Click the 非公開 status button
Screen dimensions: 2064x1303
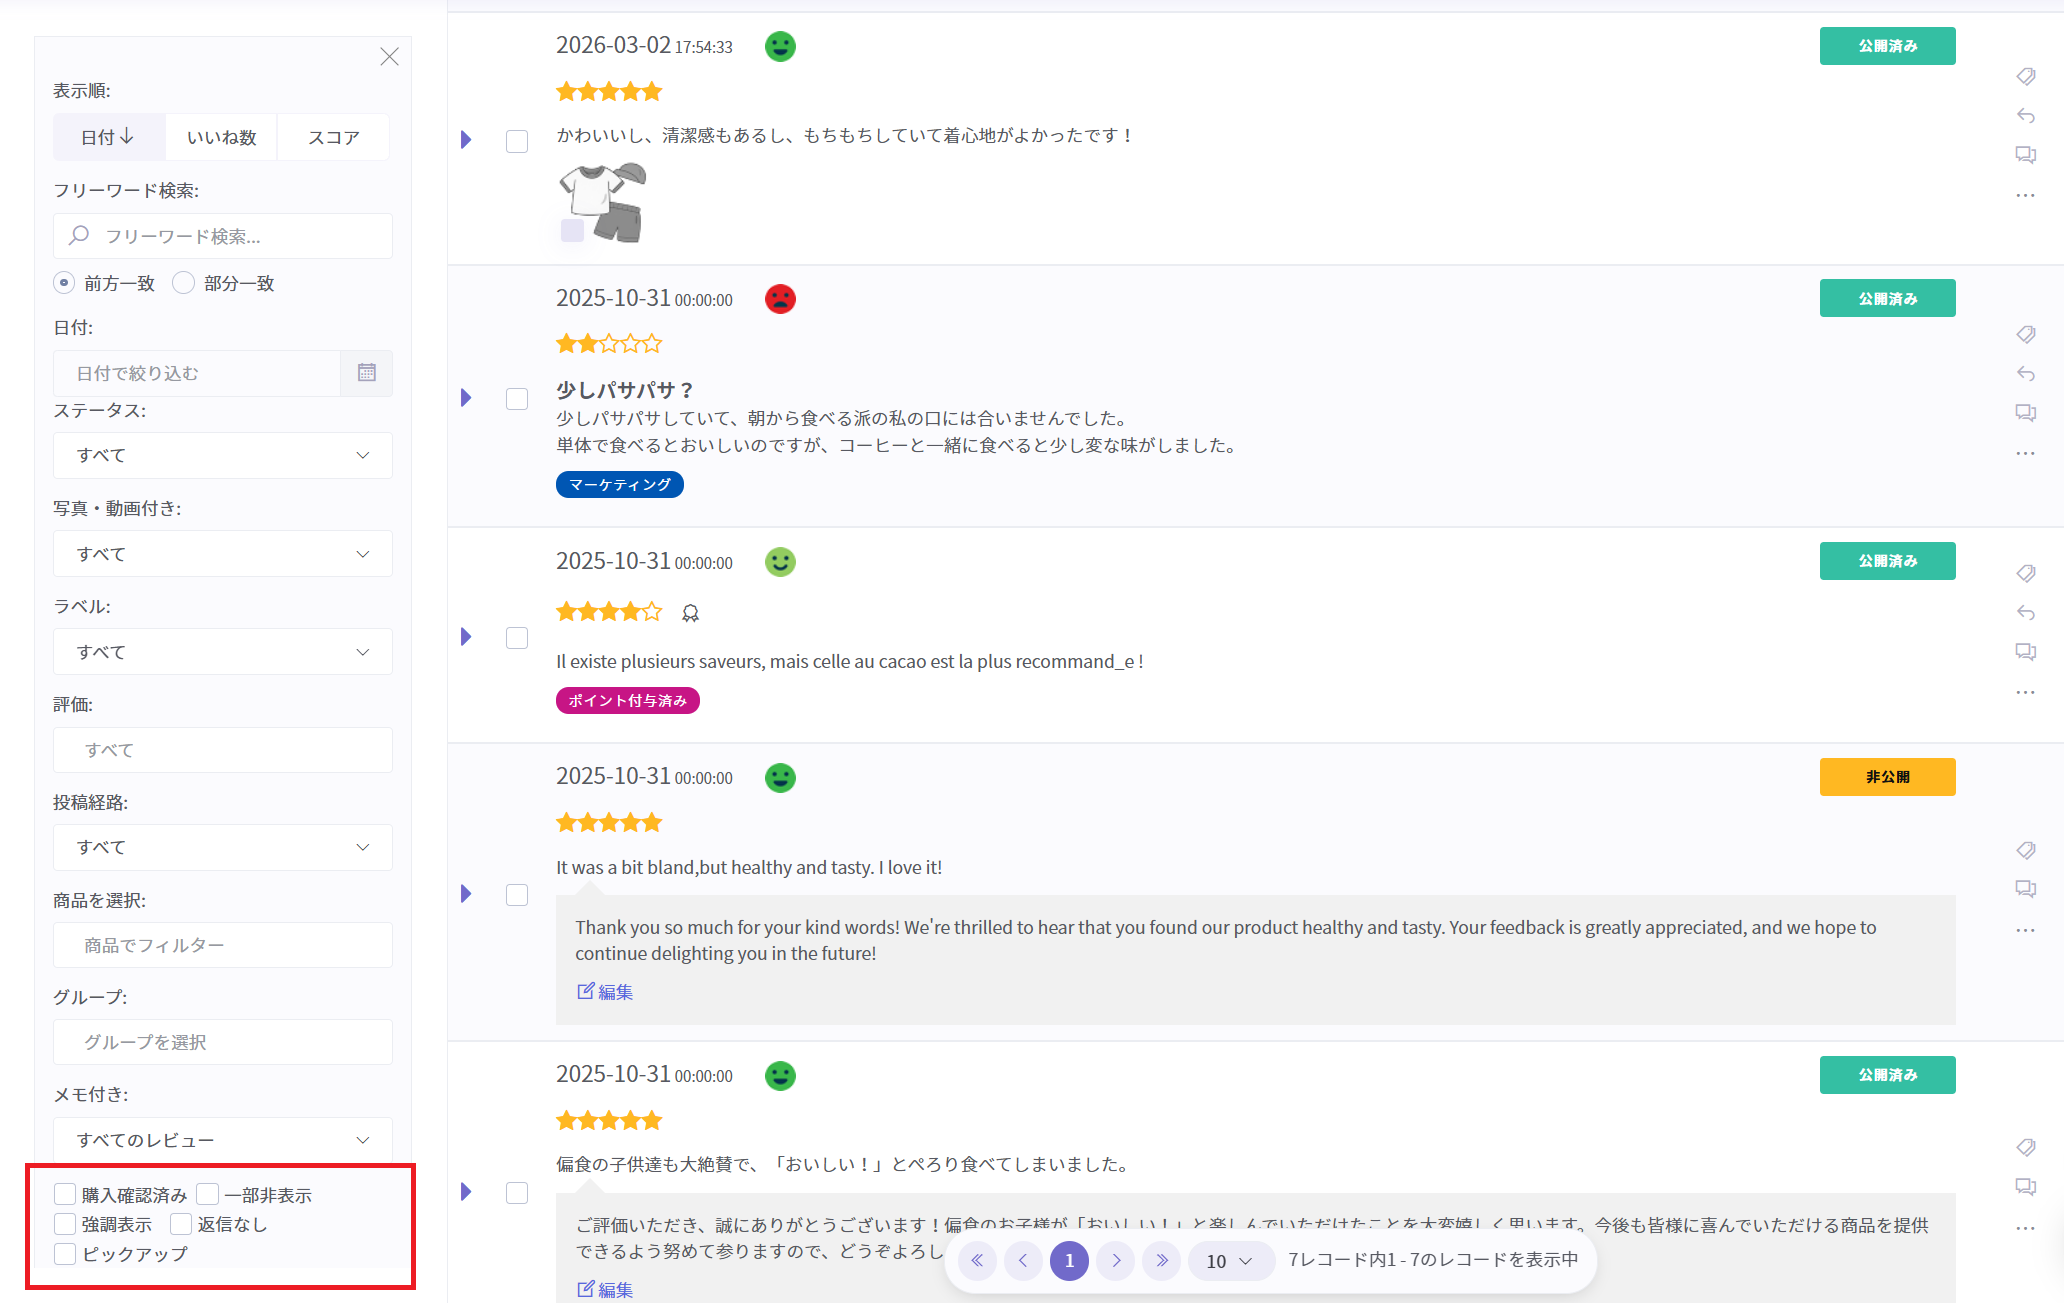[x=1886, y=777]
